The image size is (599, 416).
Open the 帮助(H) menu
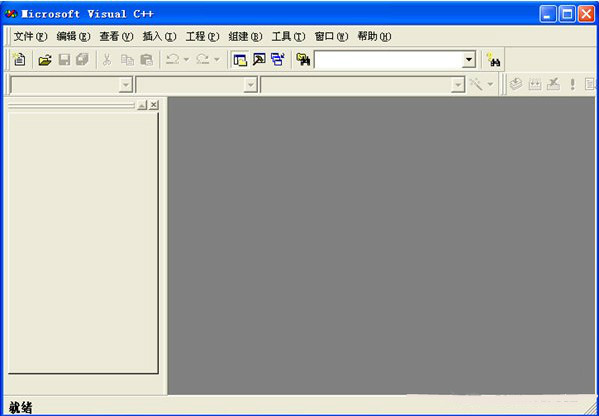[374, 37]
